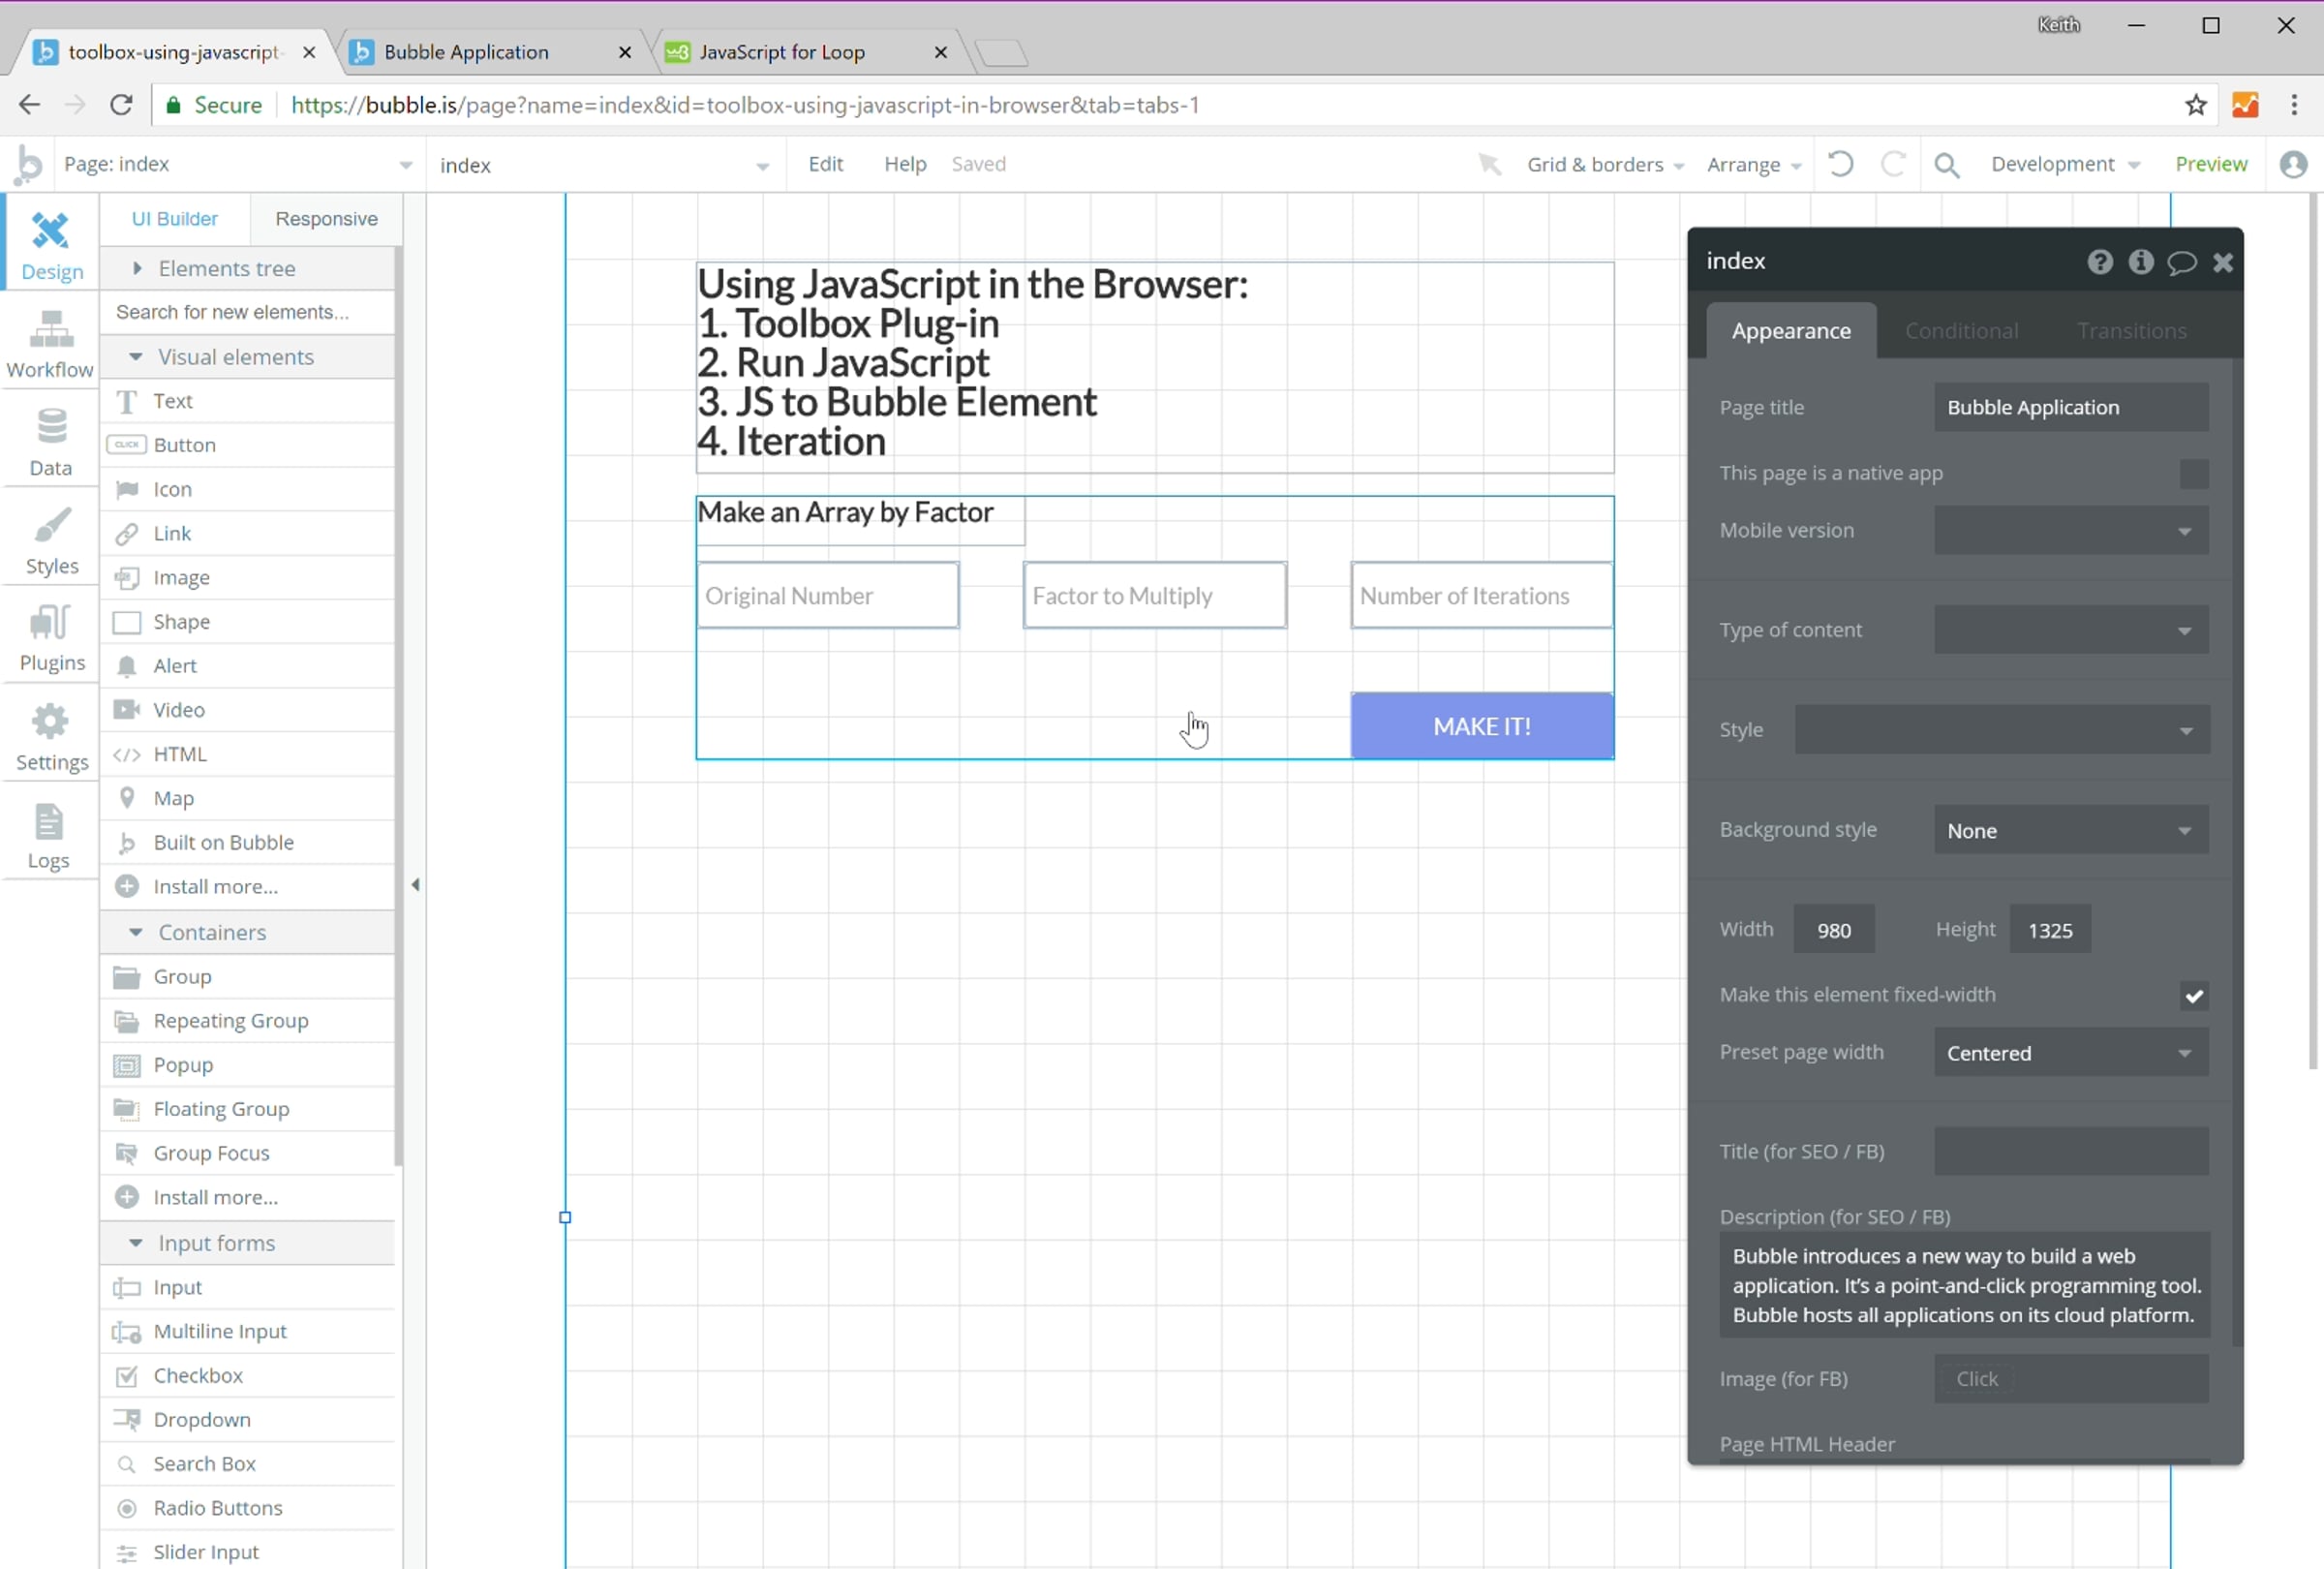Close the index property panel
This screenshot has width=2324, height=1569.
pyautogui.click(x=2223, y=262)
